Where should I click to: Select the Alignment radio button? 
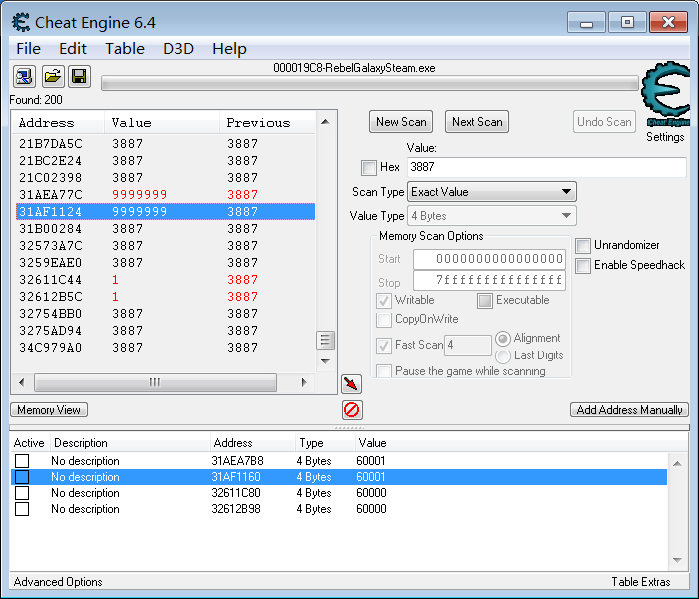click(x=502, y=339)
